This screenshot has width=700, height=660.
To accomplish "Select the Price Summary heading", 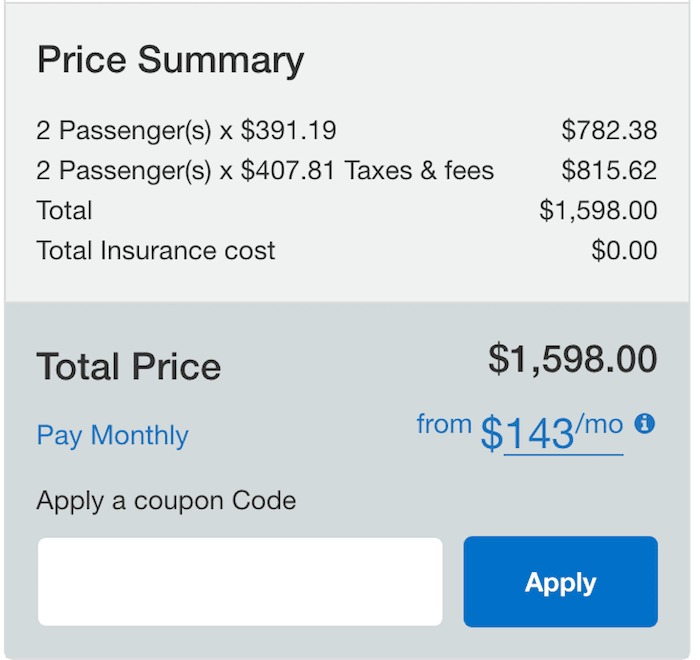I will tap(171, 60).
